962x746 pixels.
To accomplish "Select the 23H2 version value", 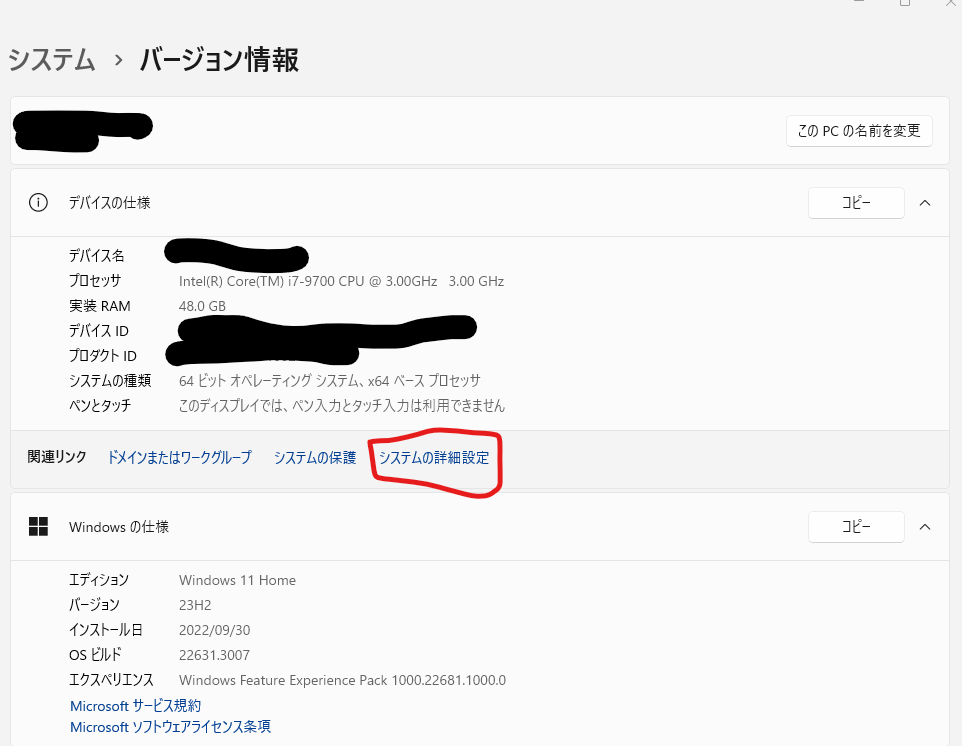I will click(x=195, y=605).
